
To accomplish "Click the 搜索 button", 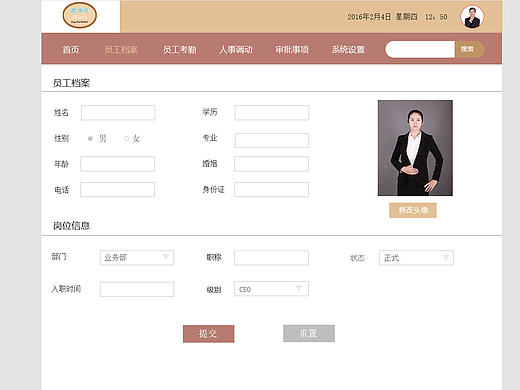I will click(x=469, y=49).
